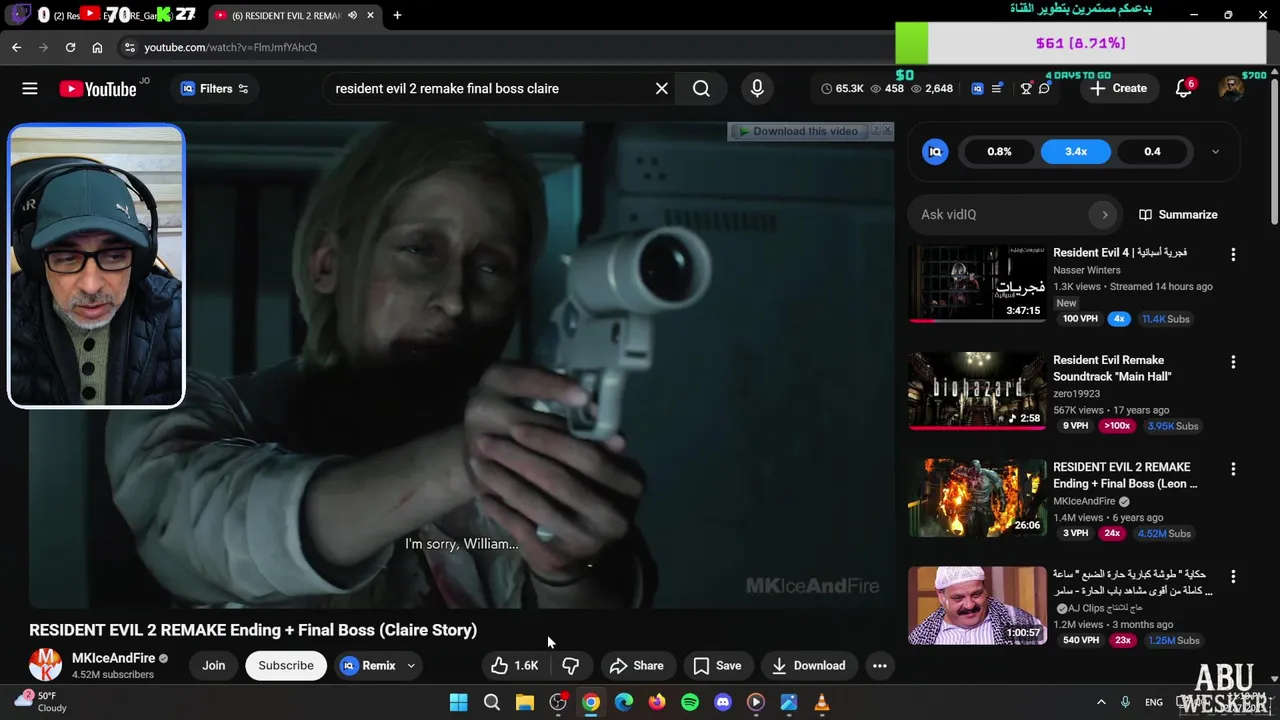Go to the YouTube home logo
1280x720 pixels.
point(97,89)
